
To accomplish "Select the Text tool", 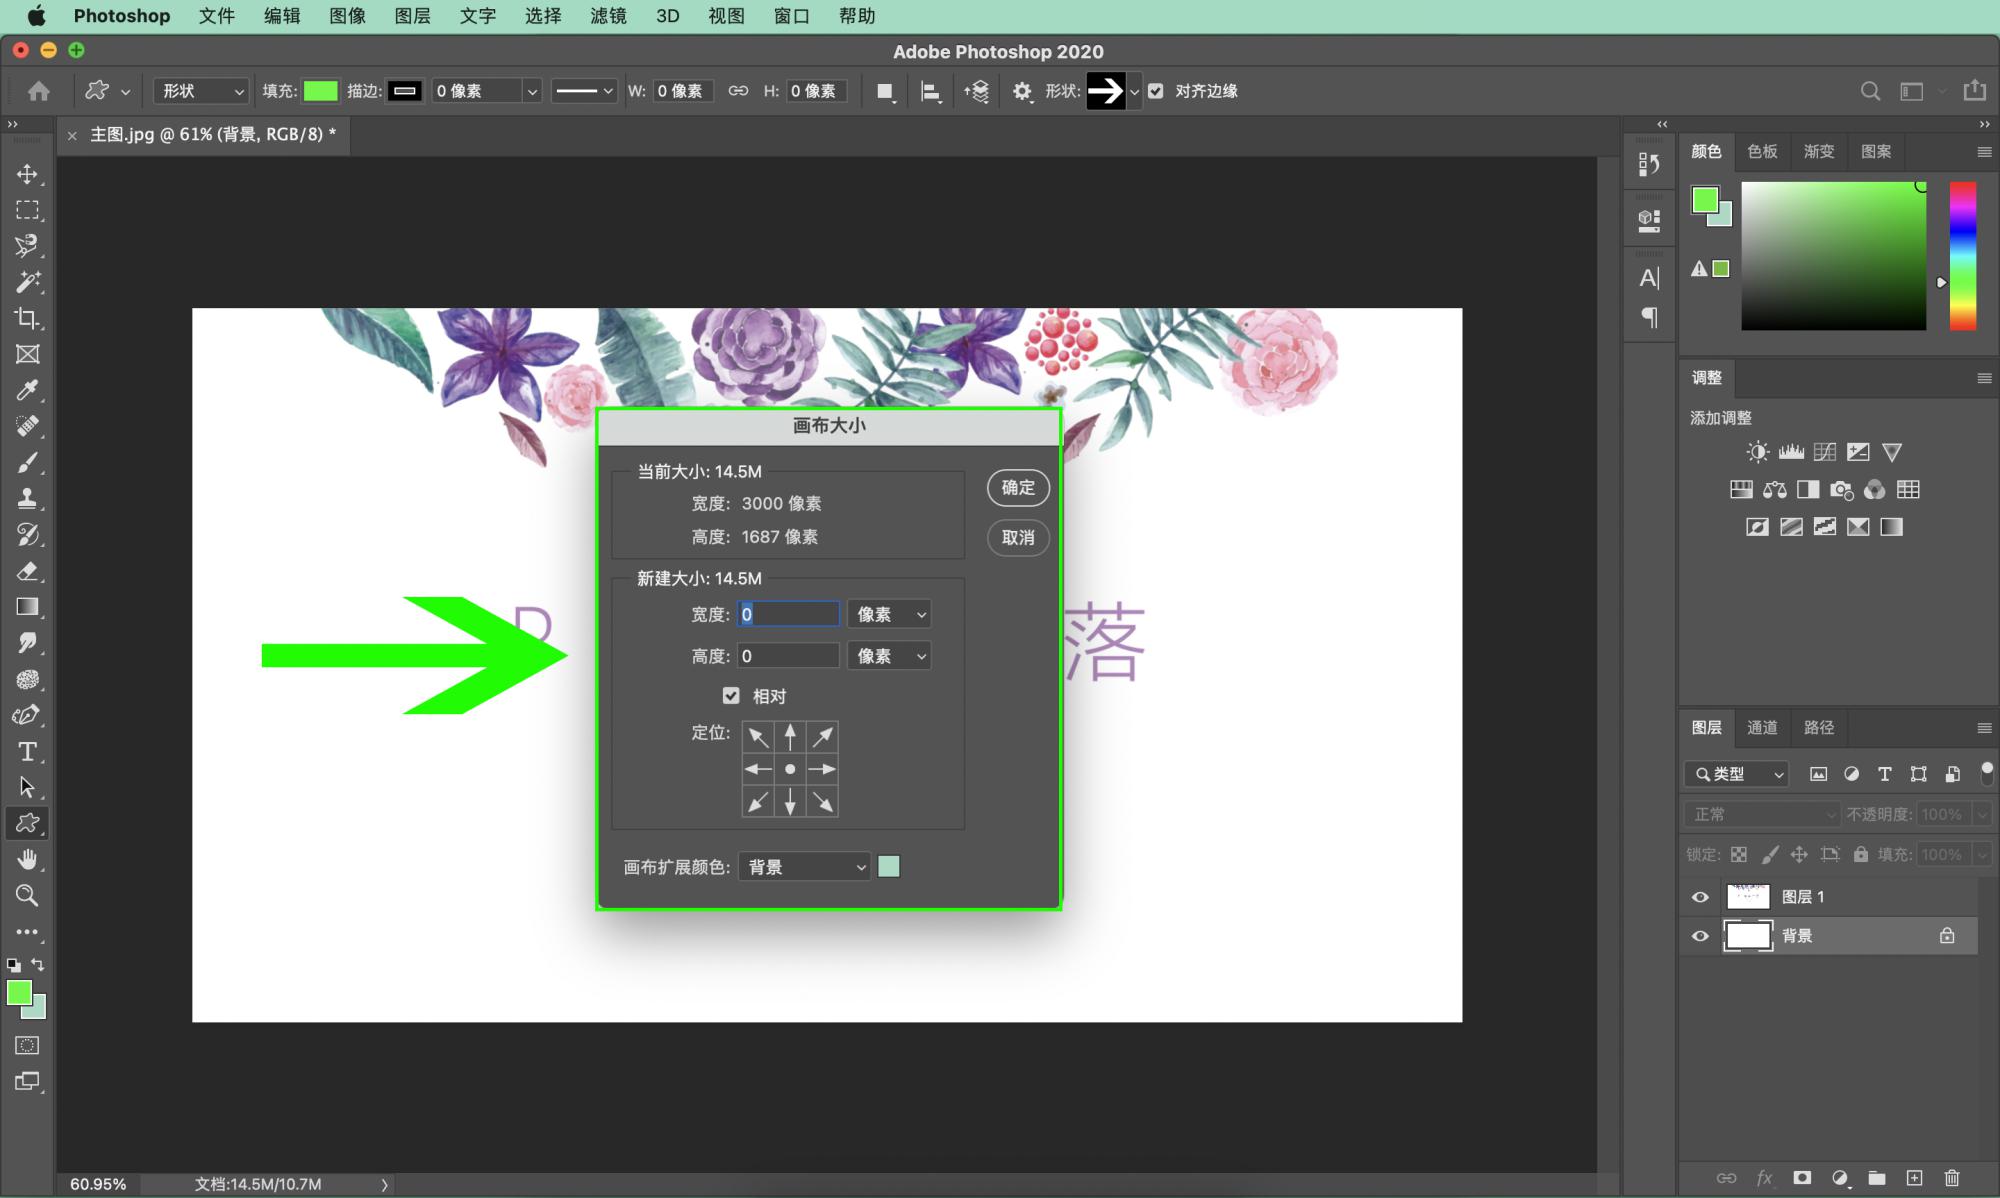I will click(x=27, y=752).
